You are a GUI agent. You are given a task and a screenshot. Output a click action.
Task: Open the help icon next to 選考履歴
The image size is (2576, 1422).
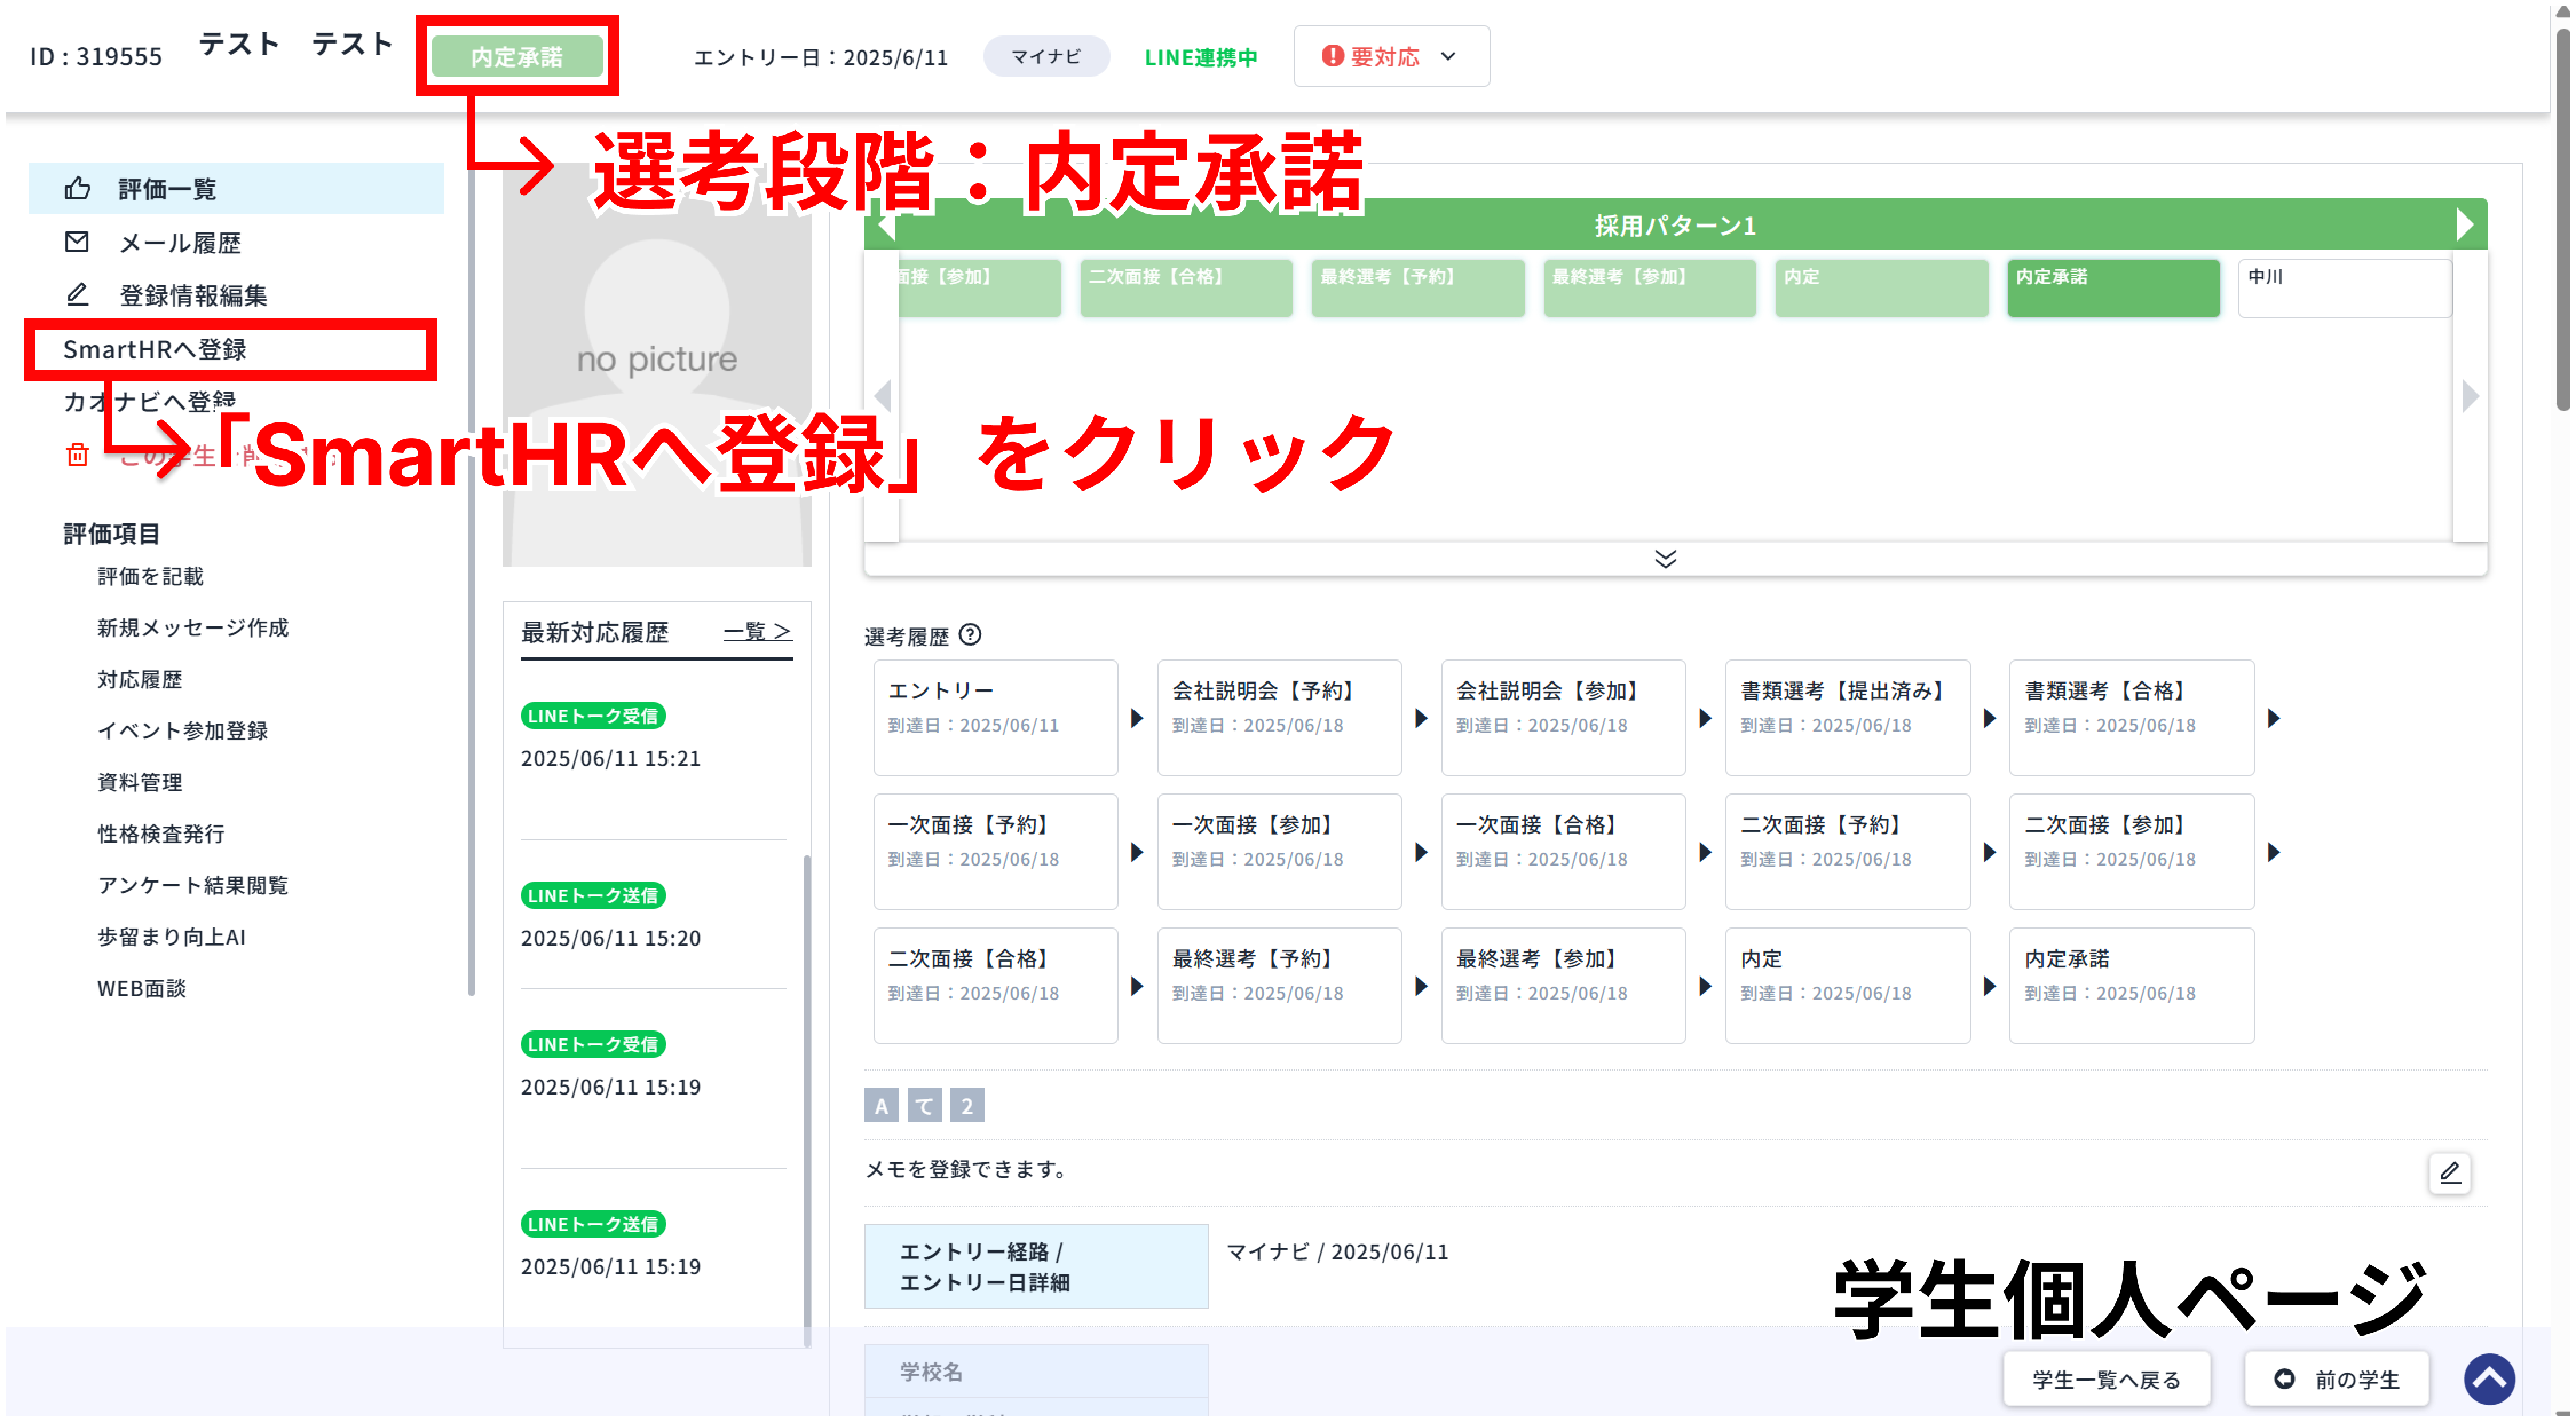971,636
